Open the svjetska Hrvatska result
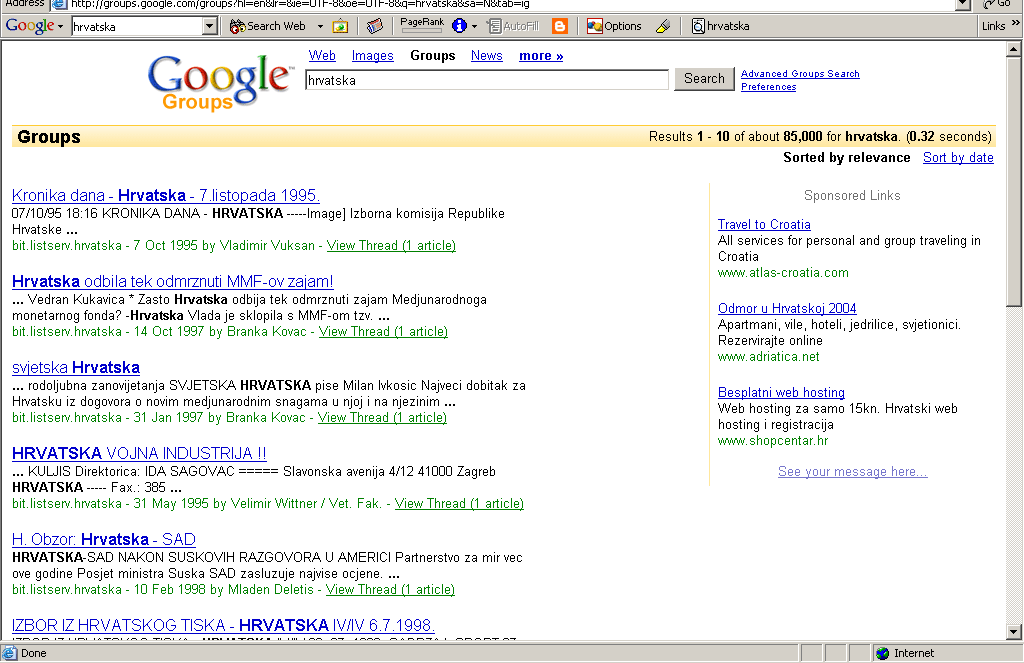The height and width of the screenshot is (663, 1024). pyautogui.click(x=76, y=368)
